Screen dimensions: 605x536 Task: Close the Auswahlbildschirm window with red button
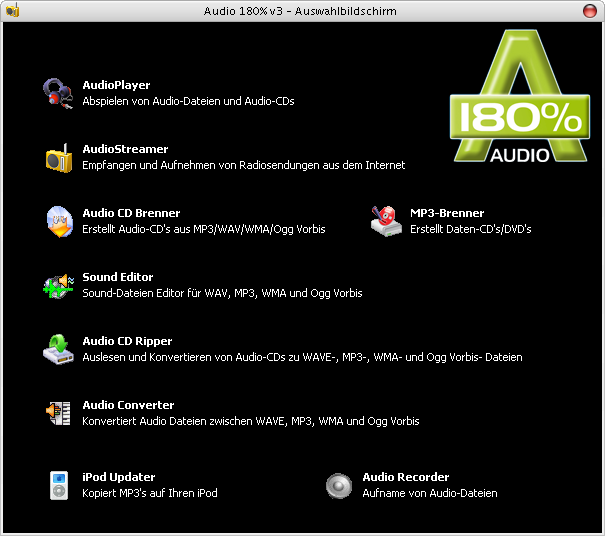click(590, 10)
